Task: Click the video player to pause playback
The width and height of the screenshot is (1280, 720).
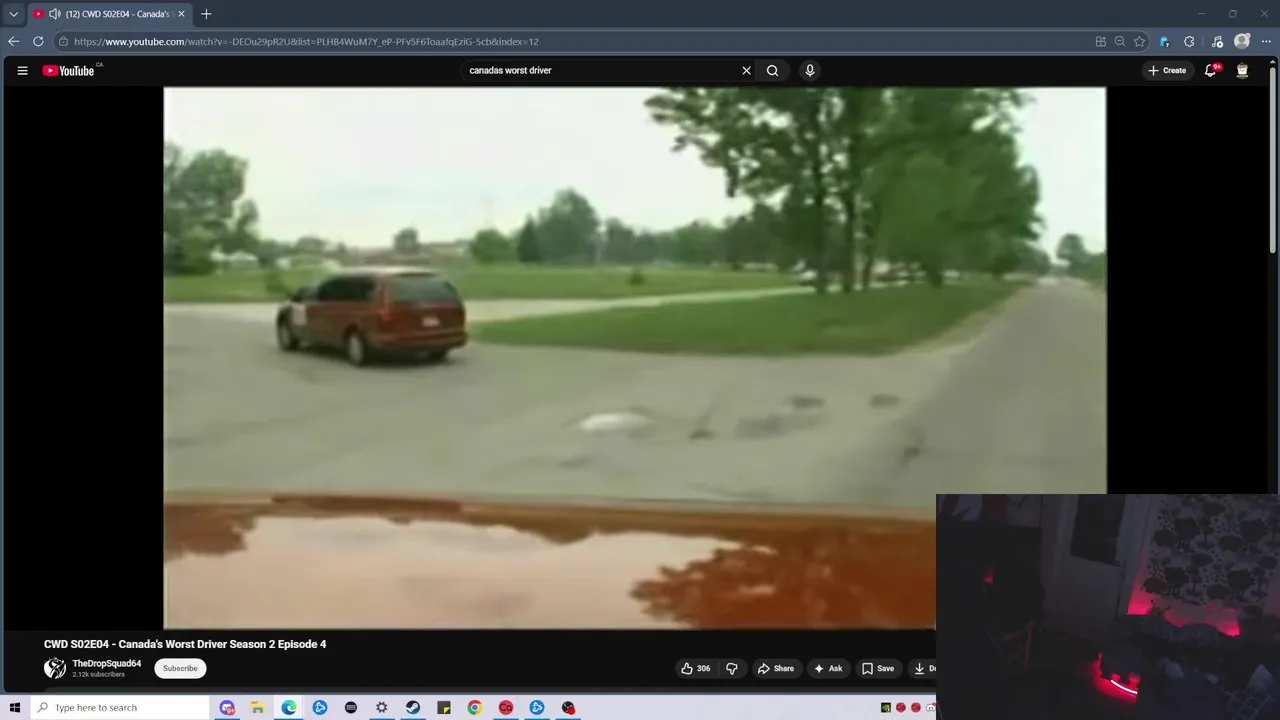Action: tap(635, 357)
